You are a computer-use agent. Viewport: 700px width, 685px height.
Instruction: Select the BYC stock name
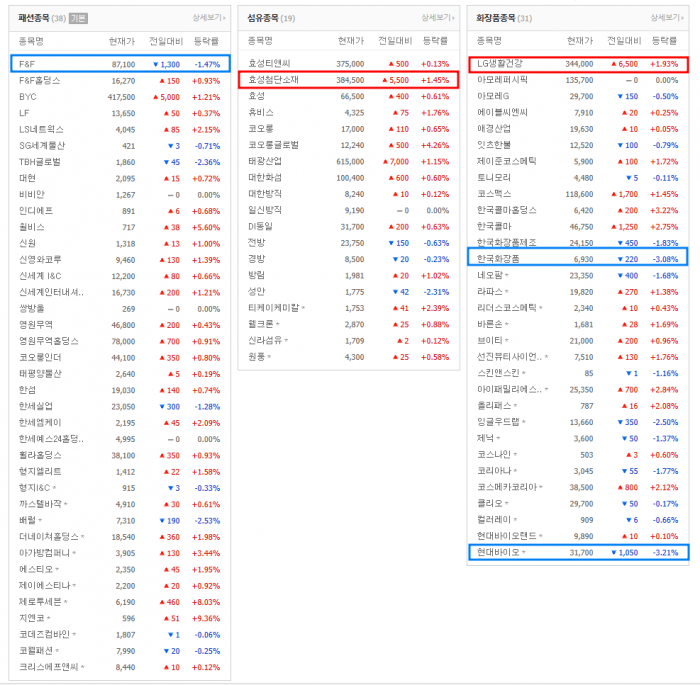coord(28,97)
